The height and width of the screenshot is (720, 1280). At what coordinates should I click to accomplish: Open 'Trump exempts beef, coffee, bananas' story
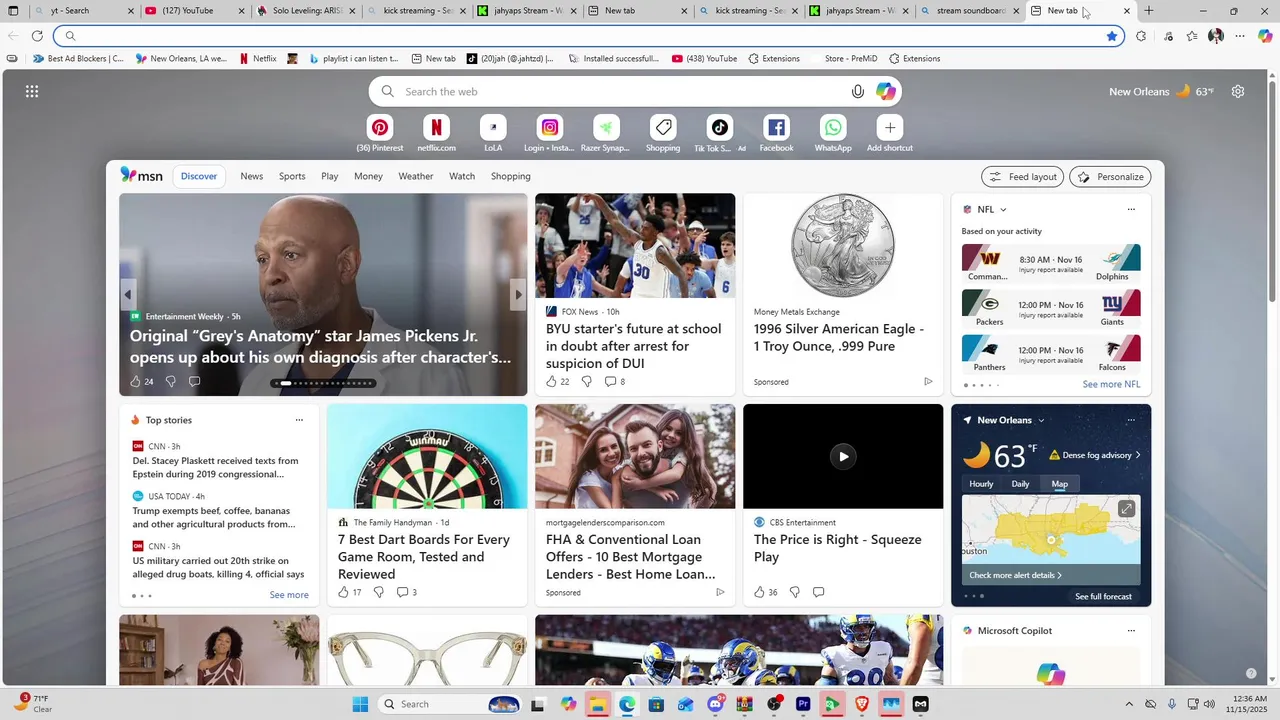coord(215,517)
